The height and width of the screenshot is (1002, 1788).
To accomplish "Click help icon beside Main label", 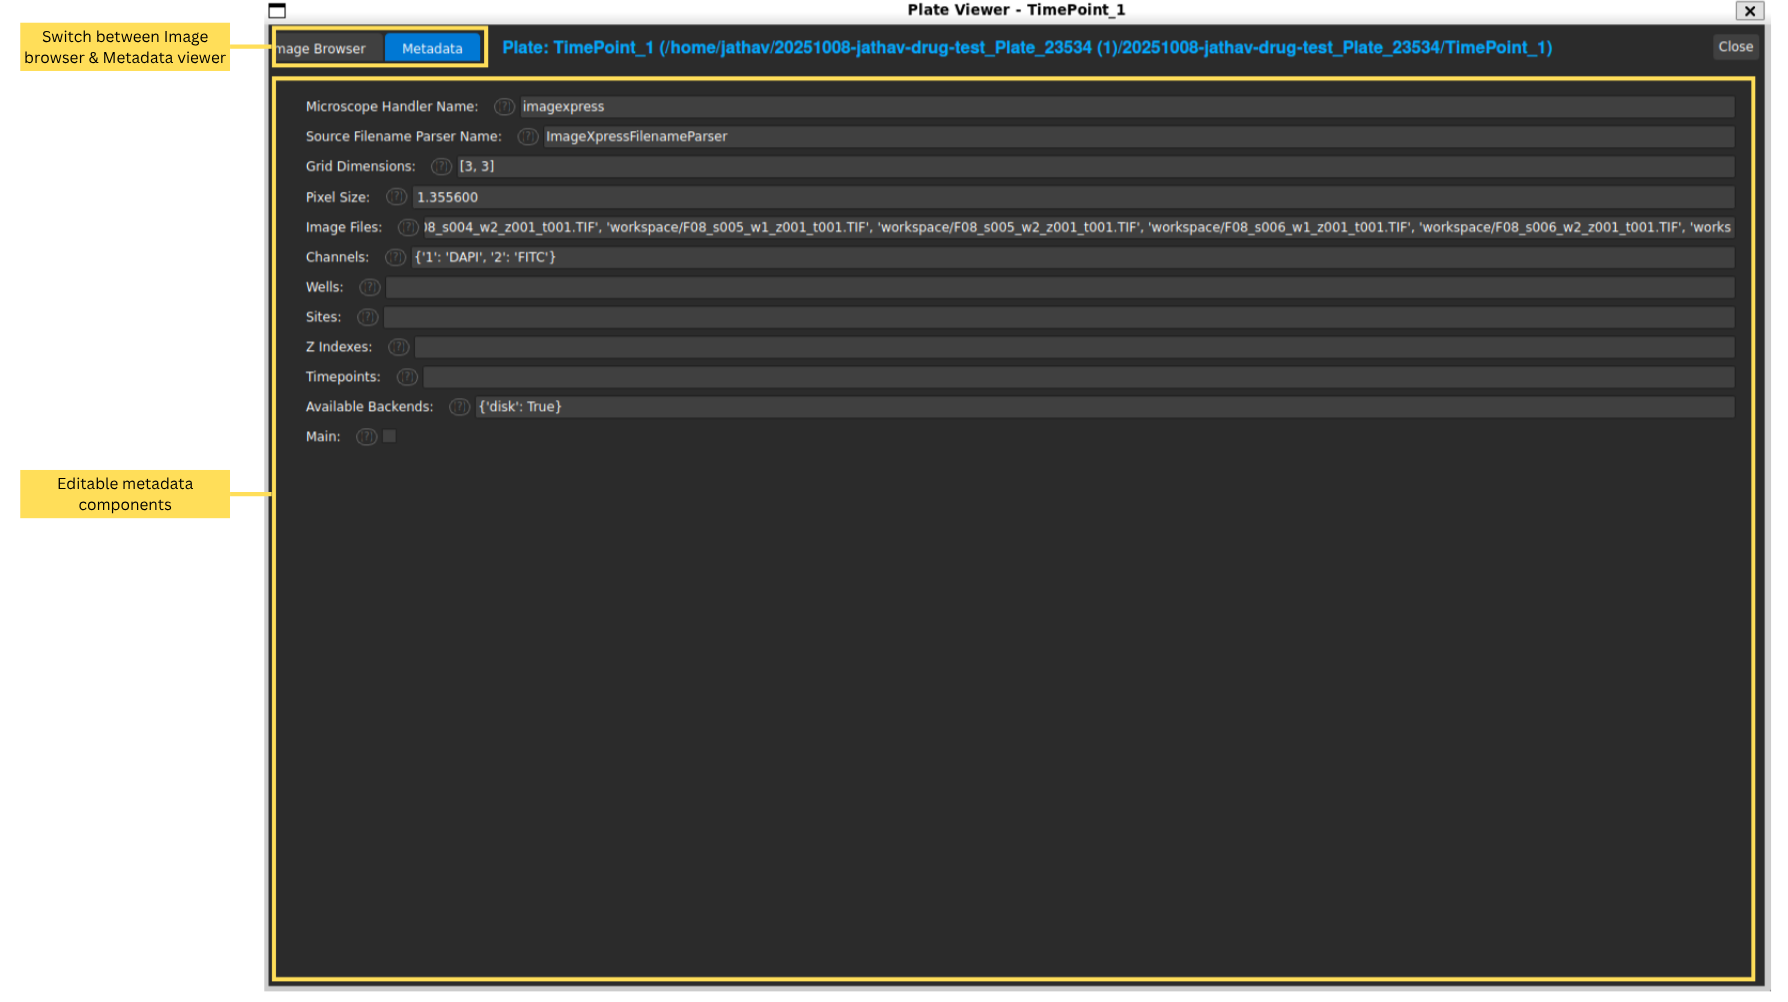I will [x=367, y=437].
